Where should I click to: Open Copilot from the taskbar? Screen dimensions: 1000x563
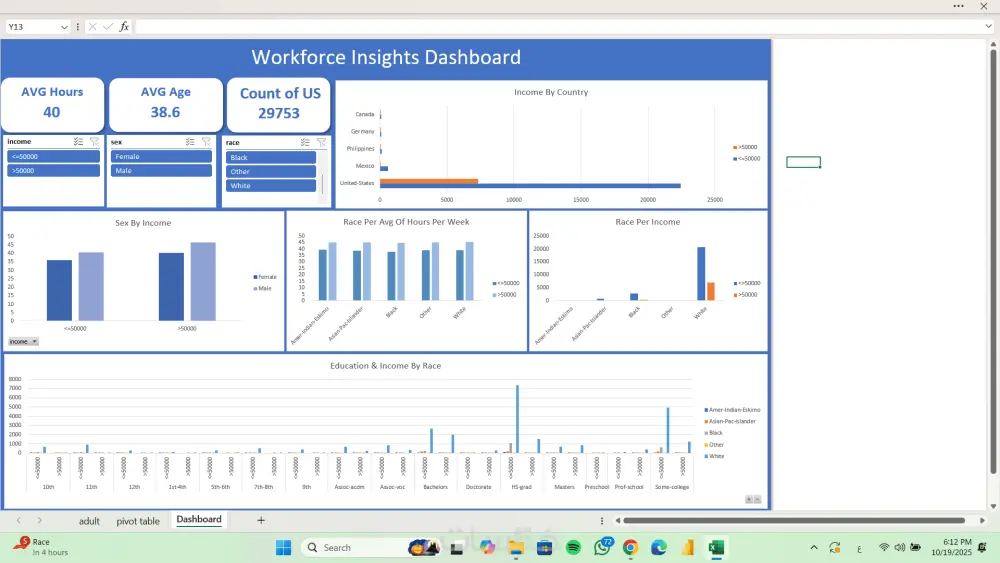pyautogui.click(x=487, y=548)
